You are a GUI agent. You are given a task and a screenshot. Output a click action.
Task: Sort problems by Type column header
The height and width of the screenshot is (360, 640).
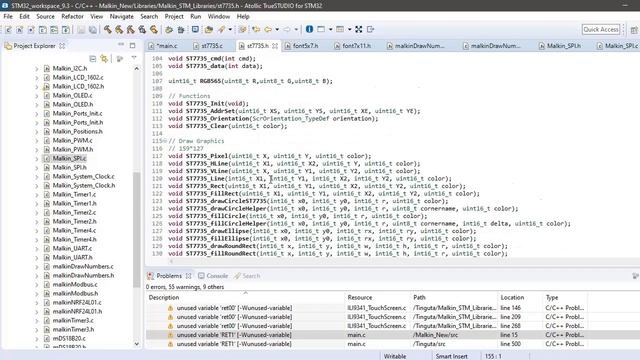565,298
